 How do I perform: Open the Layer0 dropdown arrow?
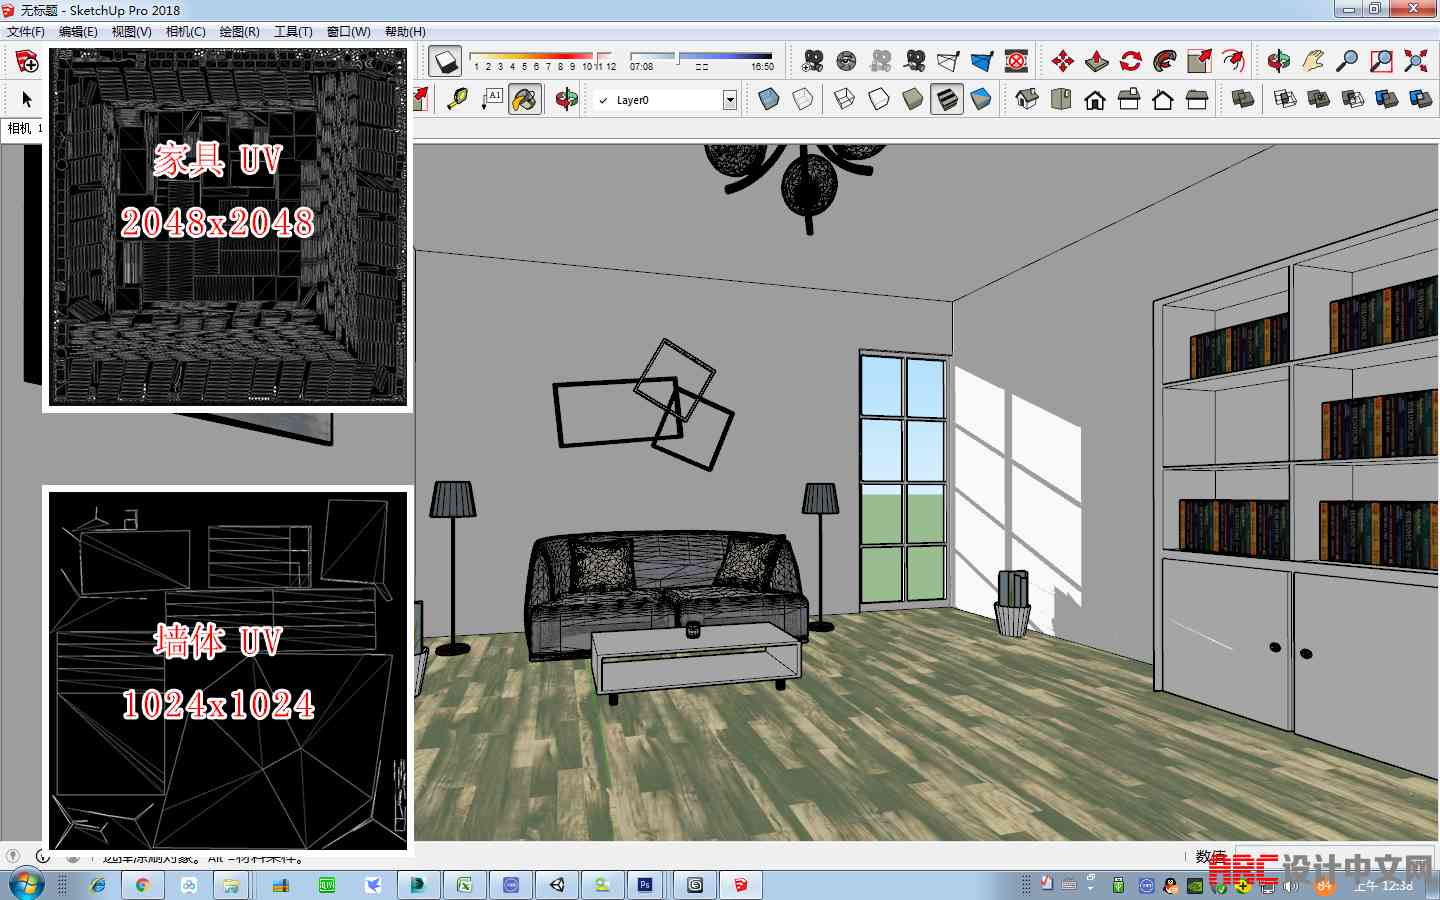tap(730, 100)
